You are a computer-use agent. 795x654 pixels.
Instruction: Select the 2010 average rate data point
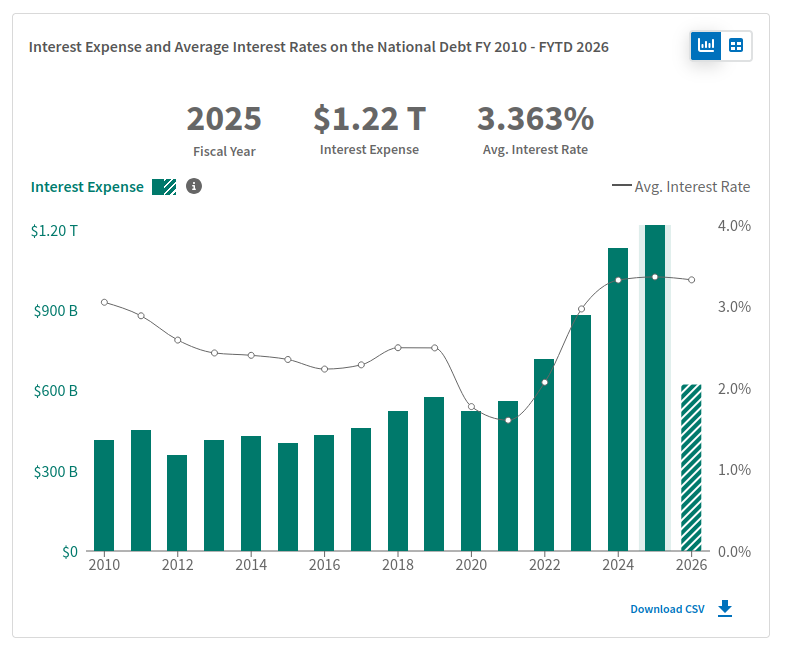pyautogui.click(x=104, y=302)
